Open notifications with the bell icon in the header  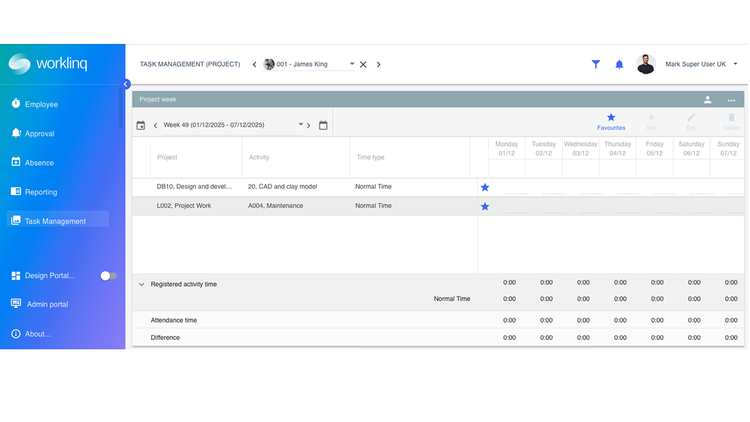619,64
